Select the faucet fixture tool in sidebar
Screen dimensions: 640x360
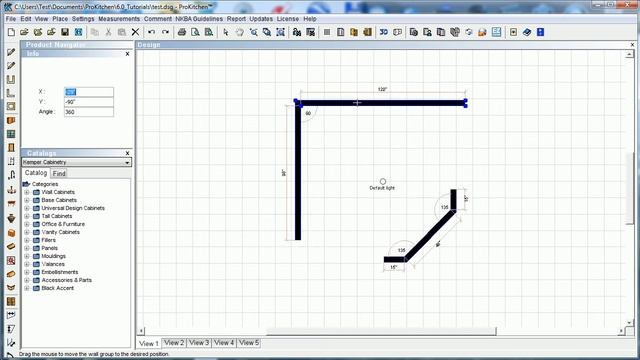(x=11, y=176)
